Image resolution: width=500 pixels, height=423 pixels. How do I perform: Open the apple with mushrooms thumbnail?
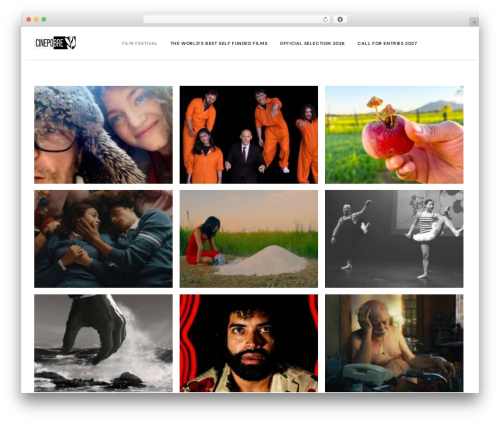click(x=394, y=135)
